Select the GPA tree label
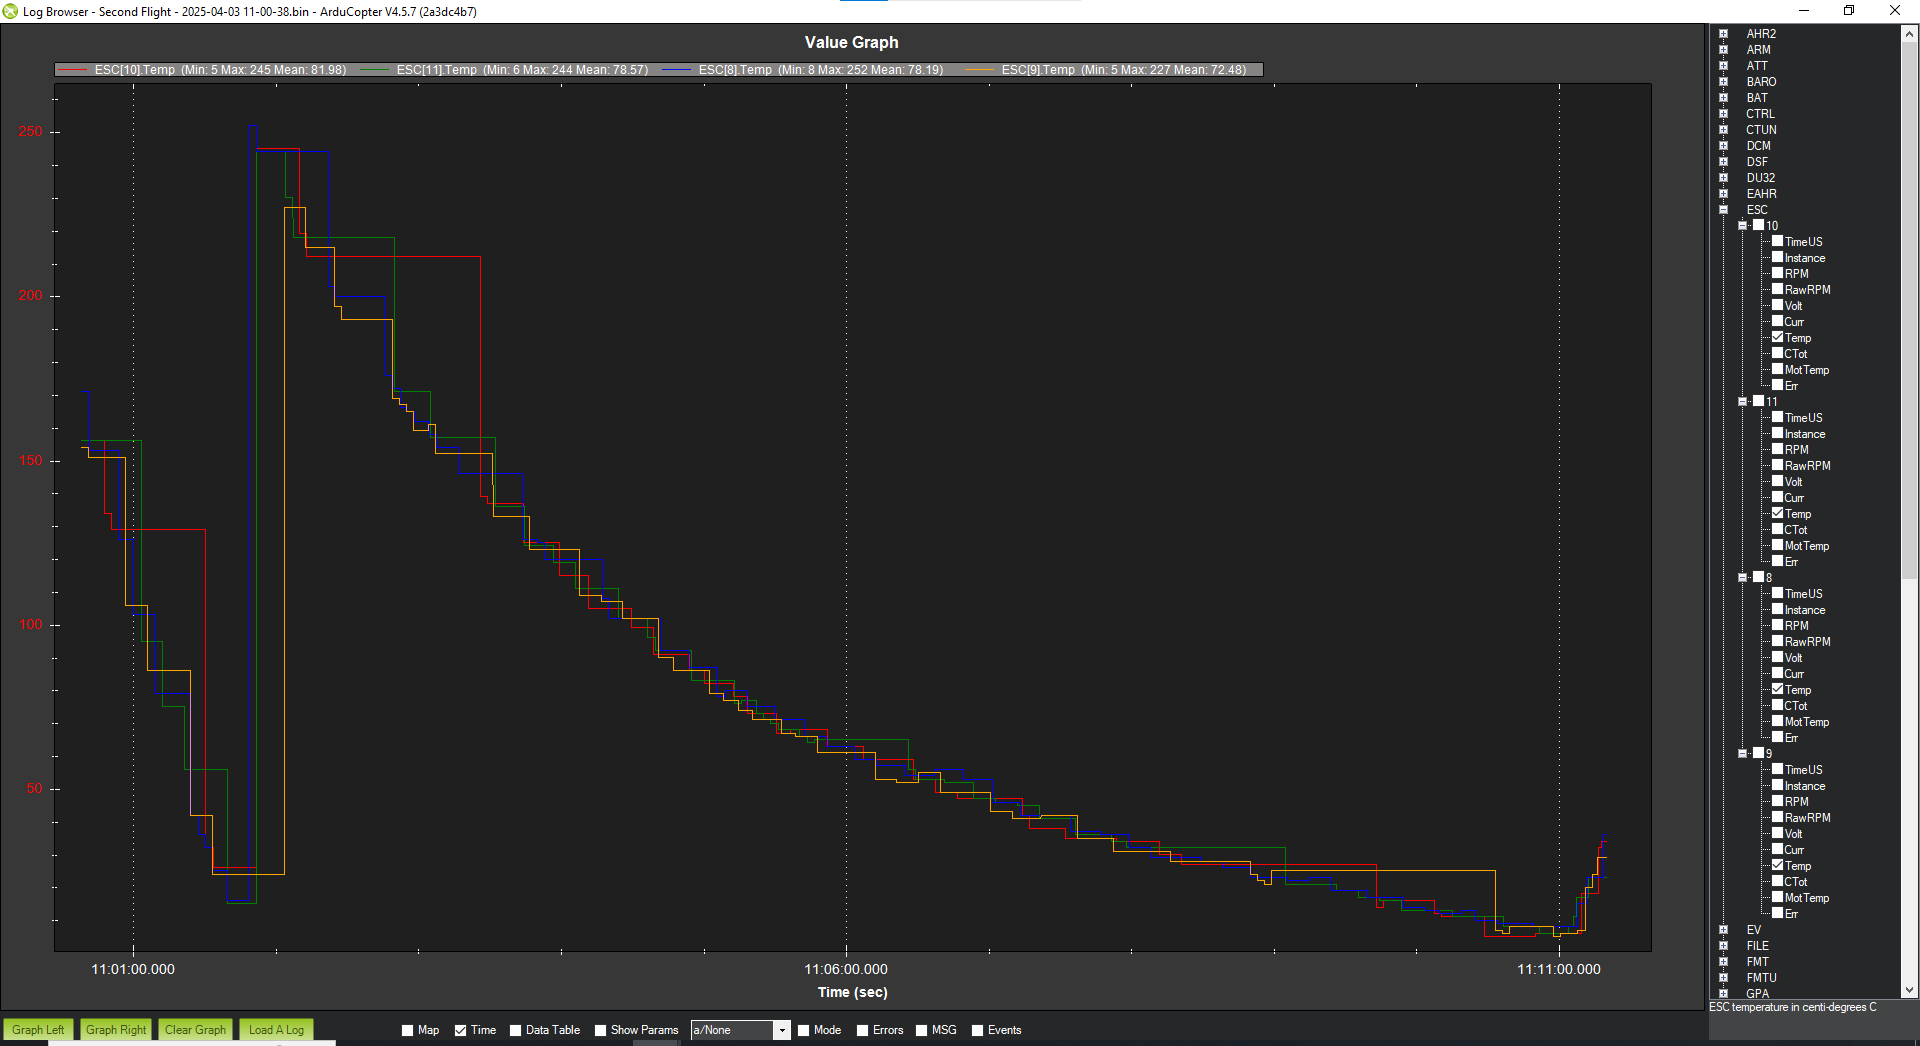1920x1046 pixels. pyautogui.click(x=1757, y=994)
